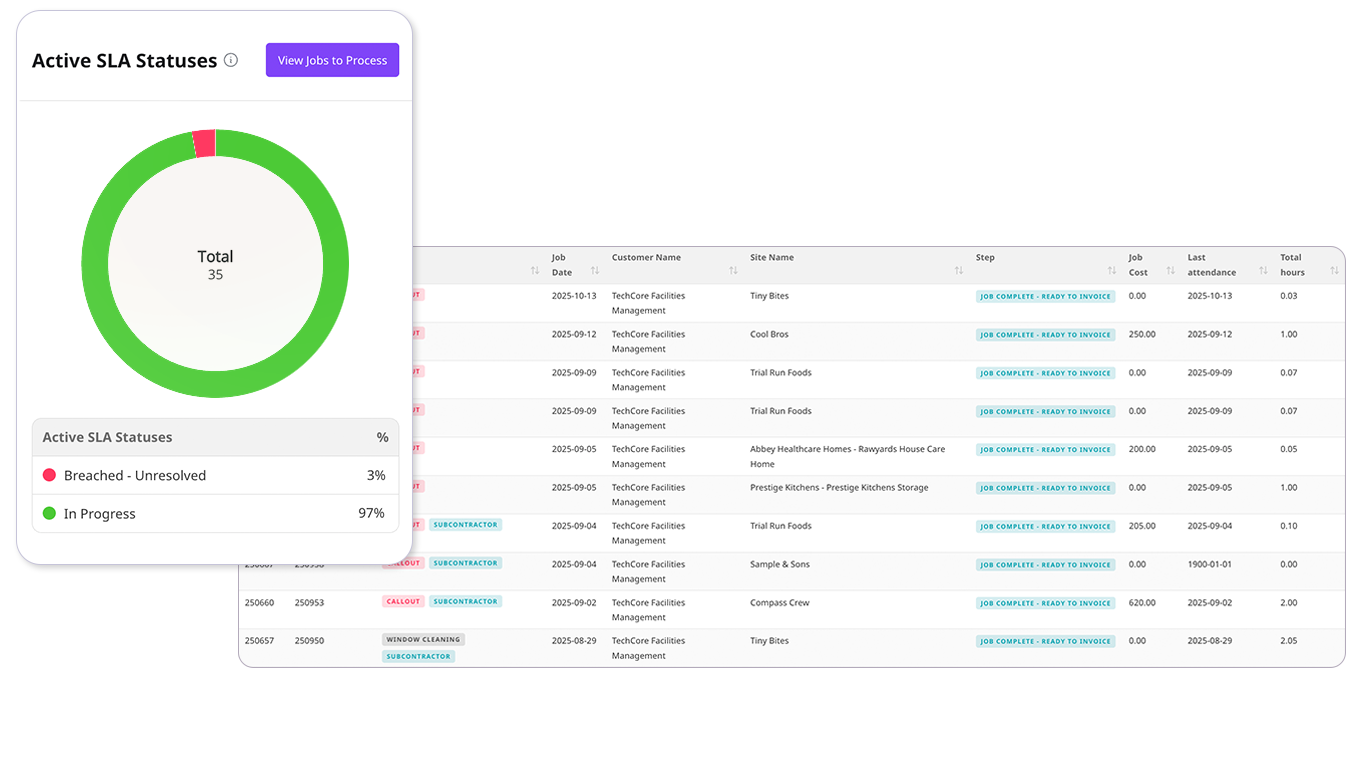The image size is (1366, 768).
Task: Click Last attendance sort icon
Action: [1264, 271]
